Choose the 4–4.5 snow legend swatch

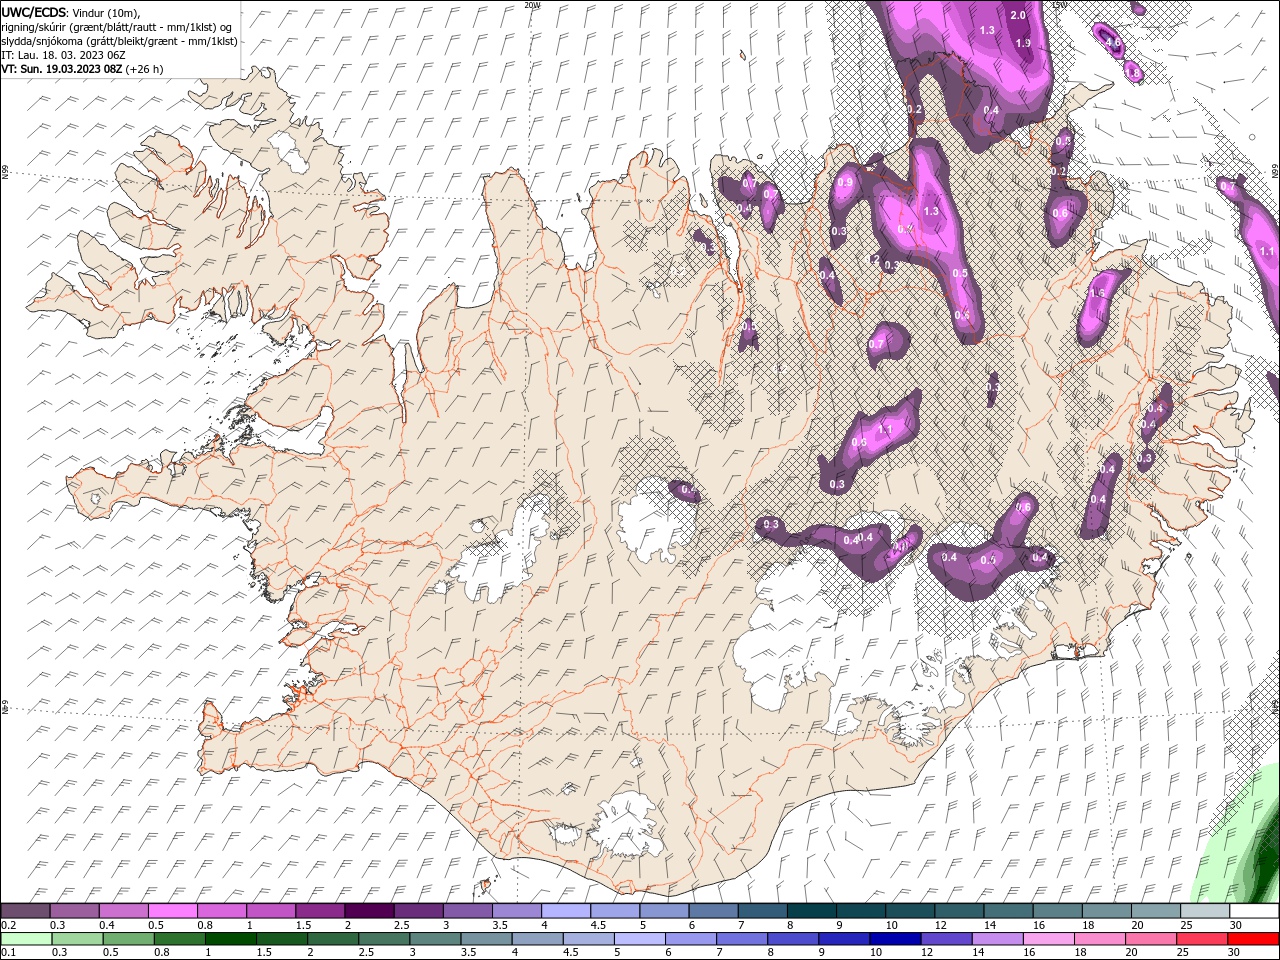[565, 911]
